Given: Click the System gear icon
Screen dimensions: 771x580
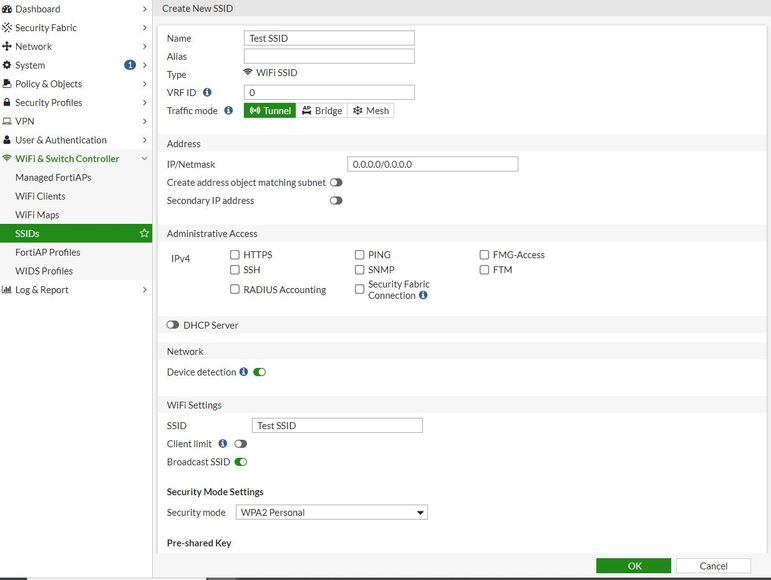Looking at the screenshot, I should click(x=7, y=65).
